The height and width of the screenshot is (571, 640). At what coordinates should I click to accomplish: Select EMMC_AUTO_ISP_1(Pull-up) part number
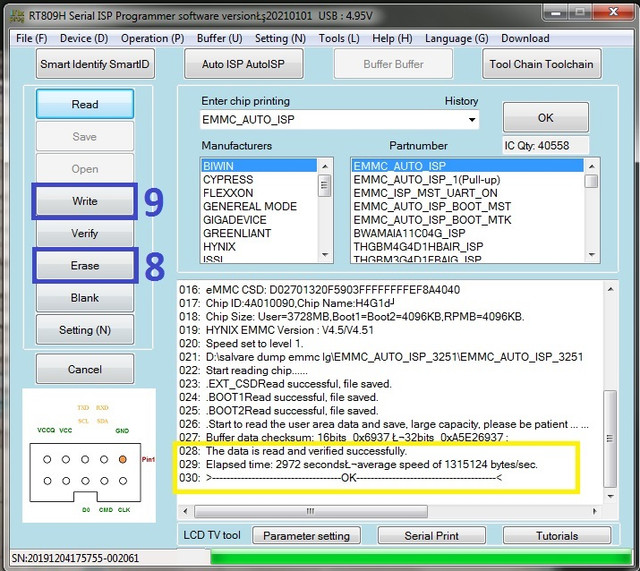(467, 180)
